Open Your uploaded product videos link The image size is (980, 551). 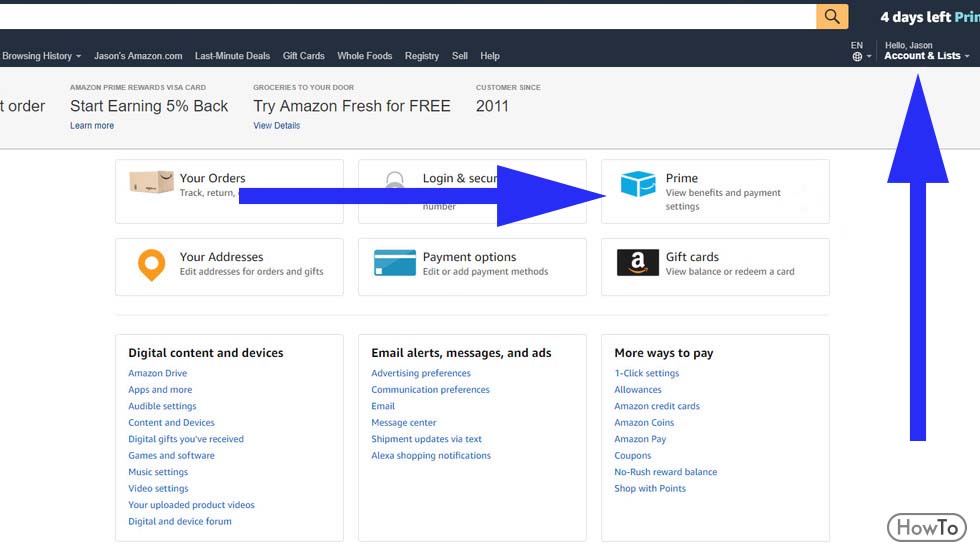point(191,505)
